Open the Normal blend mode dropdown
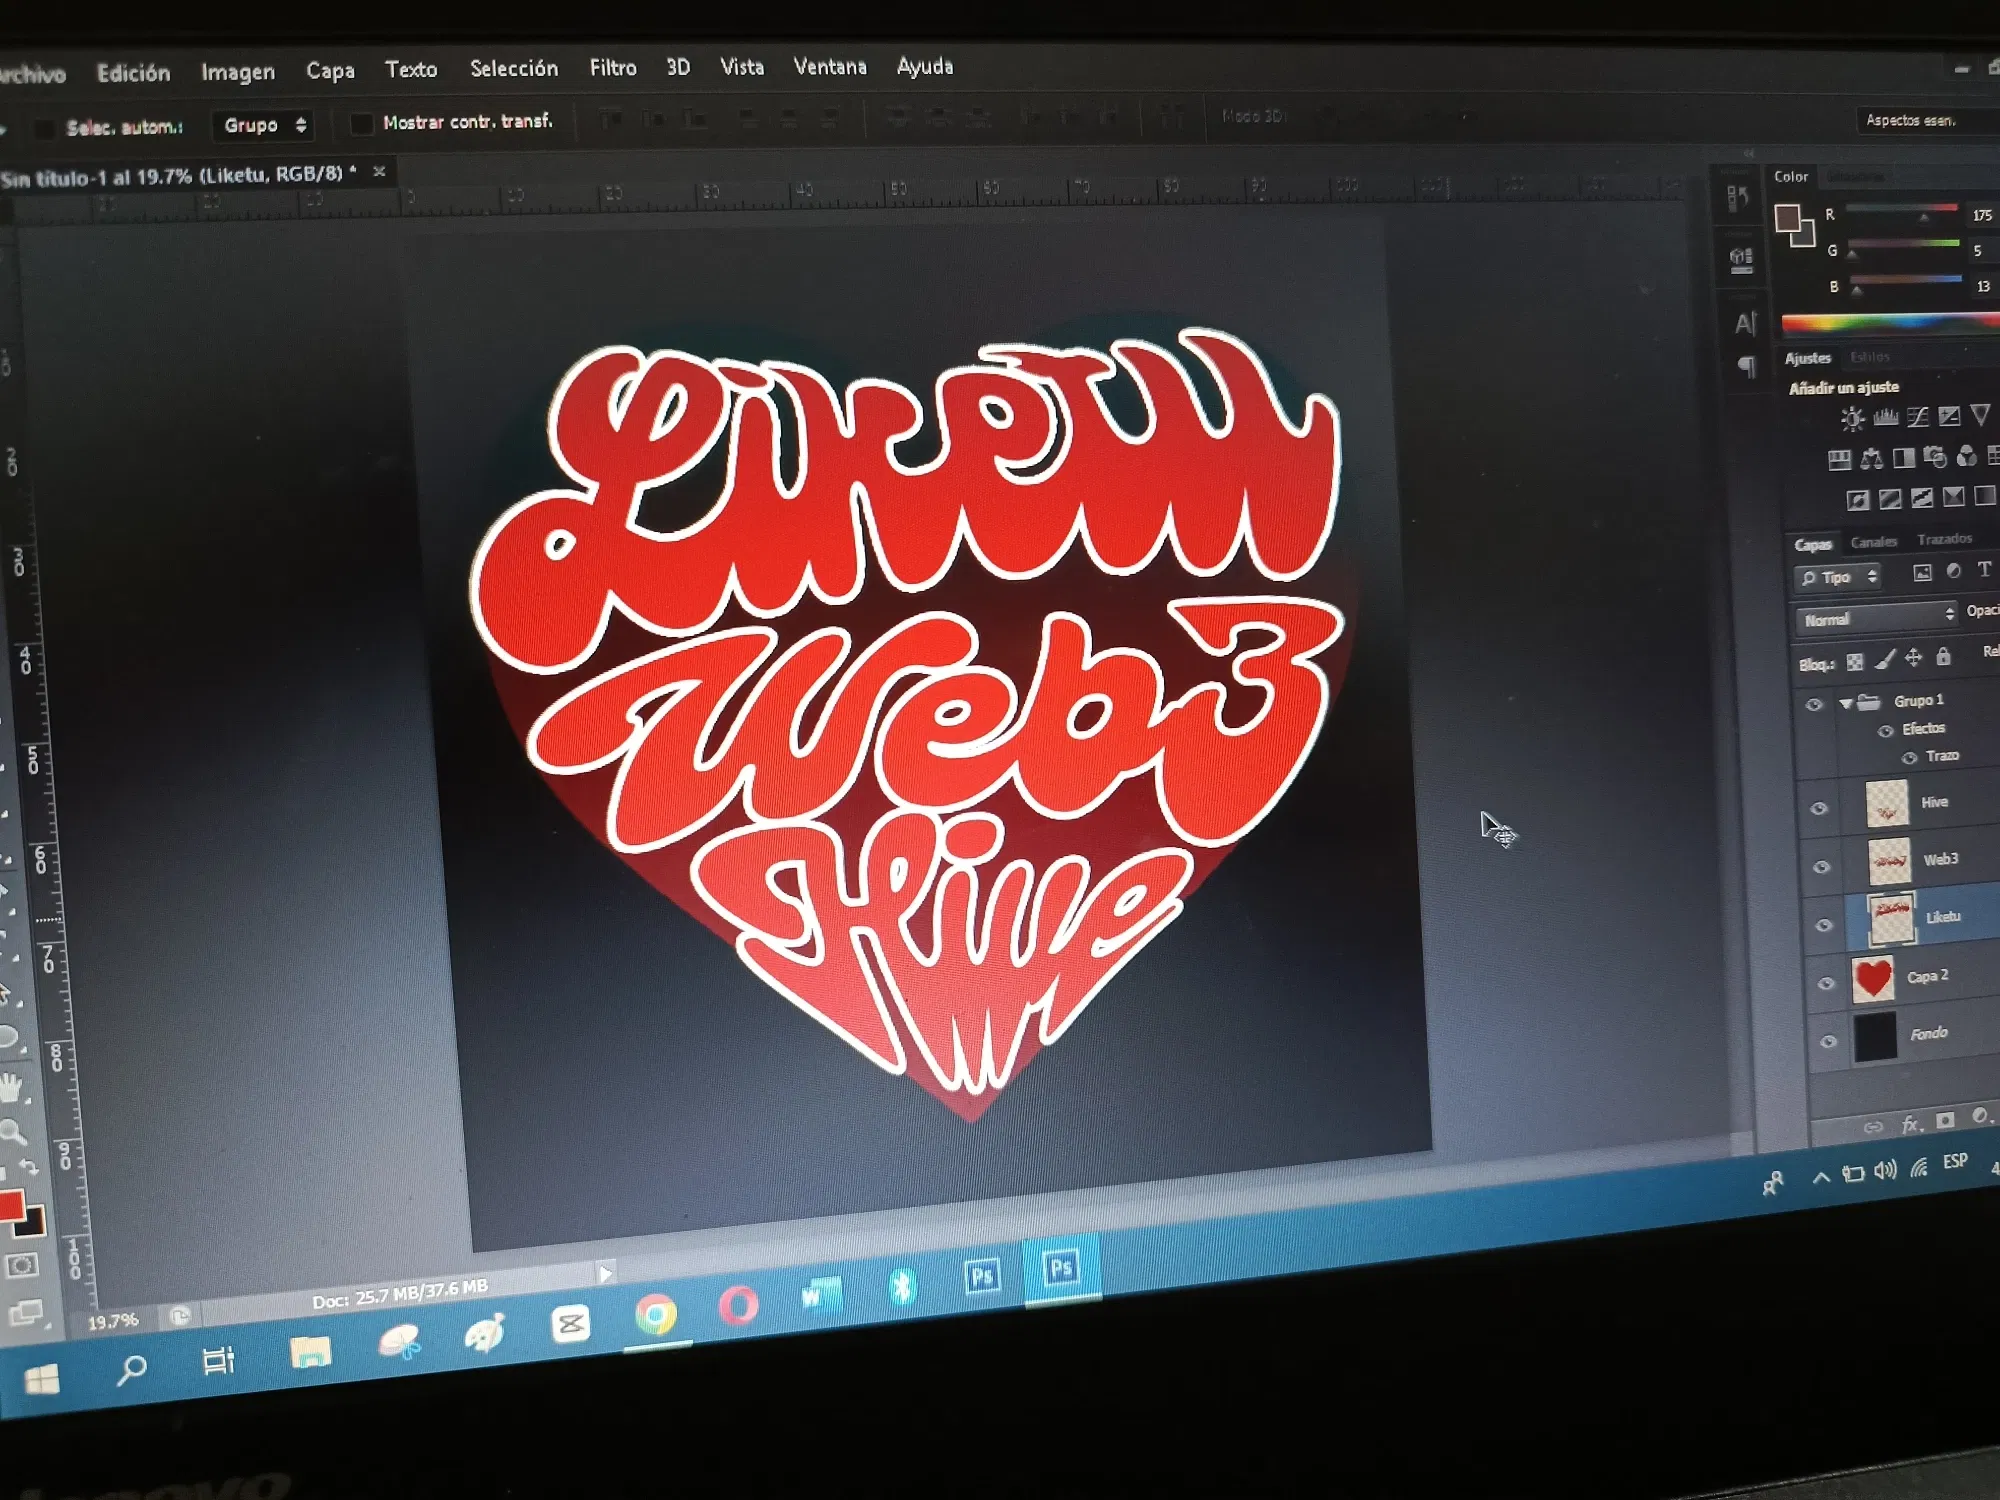The height and width of the screenshot is (1500, 2000). click(1877, 618)
